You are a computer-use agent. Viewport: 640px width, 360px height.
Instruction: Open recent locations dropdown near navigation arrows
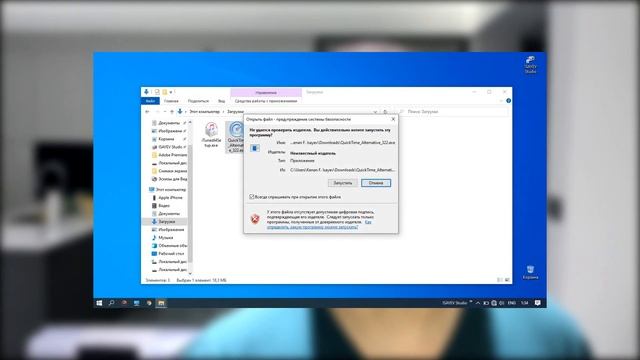pyautogui.click(x=165, y=111)
